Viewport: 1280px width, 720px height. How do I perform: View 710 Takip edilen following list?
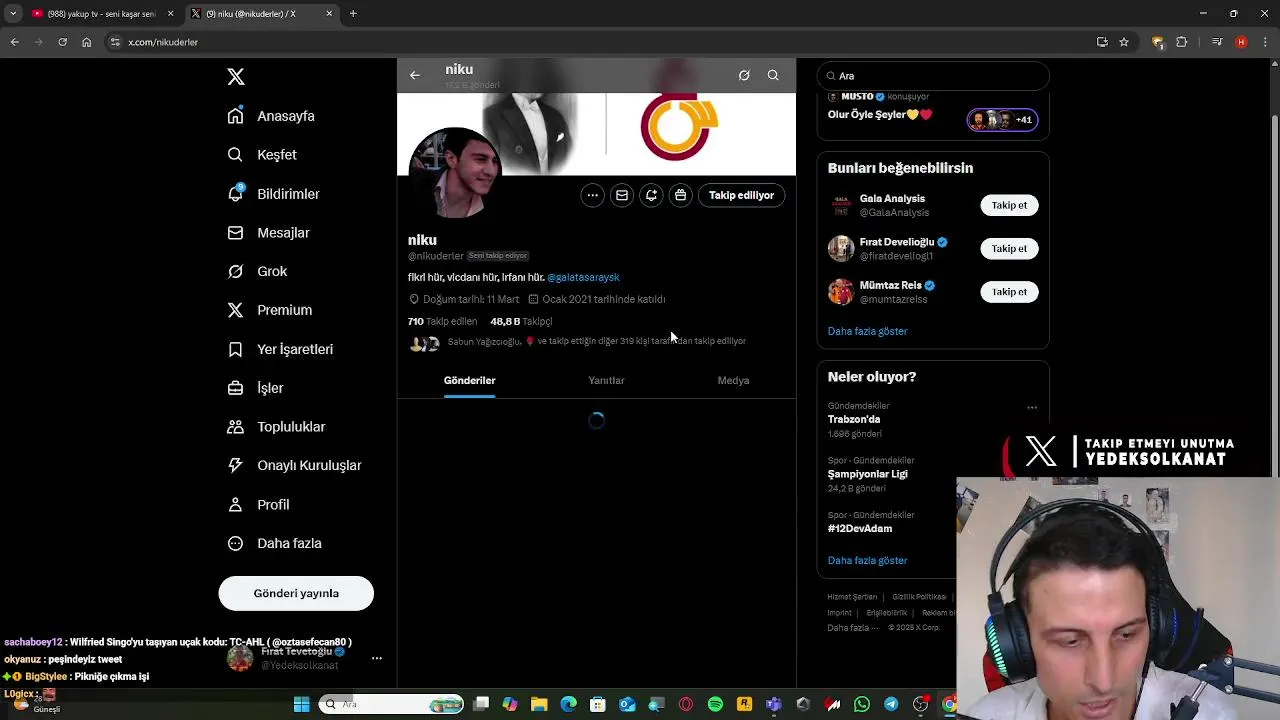pyautogui.click(x=442, y=321)
